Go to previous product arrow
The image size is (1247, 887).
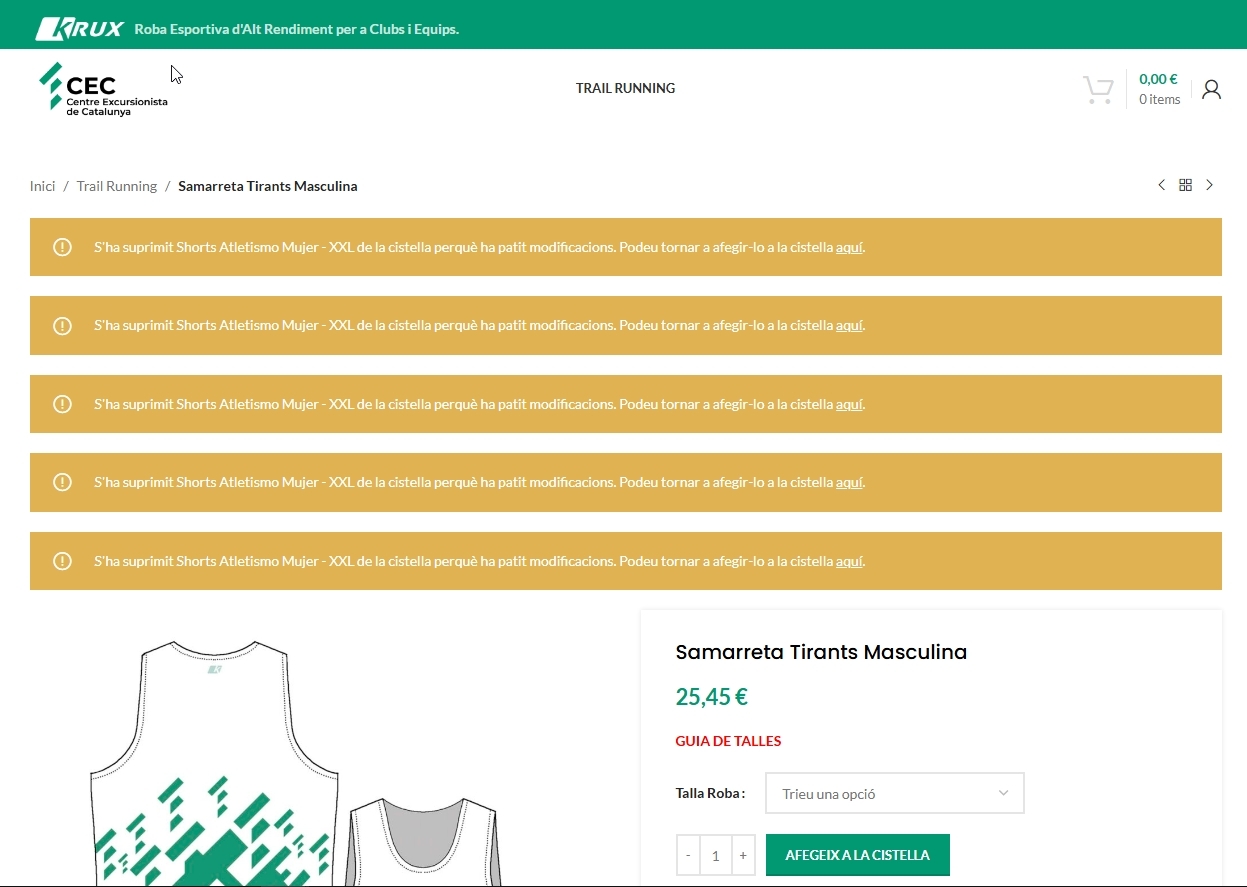pyautogui.click(x=1161, y=185)
